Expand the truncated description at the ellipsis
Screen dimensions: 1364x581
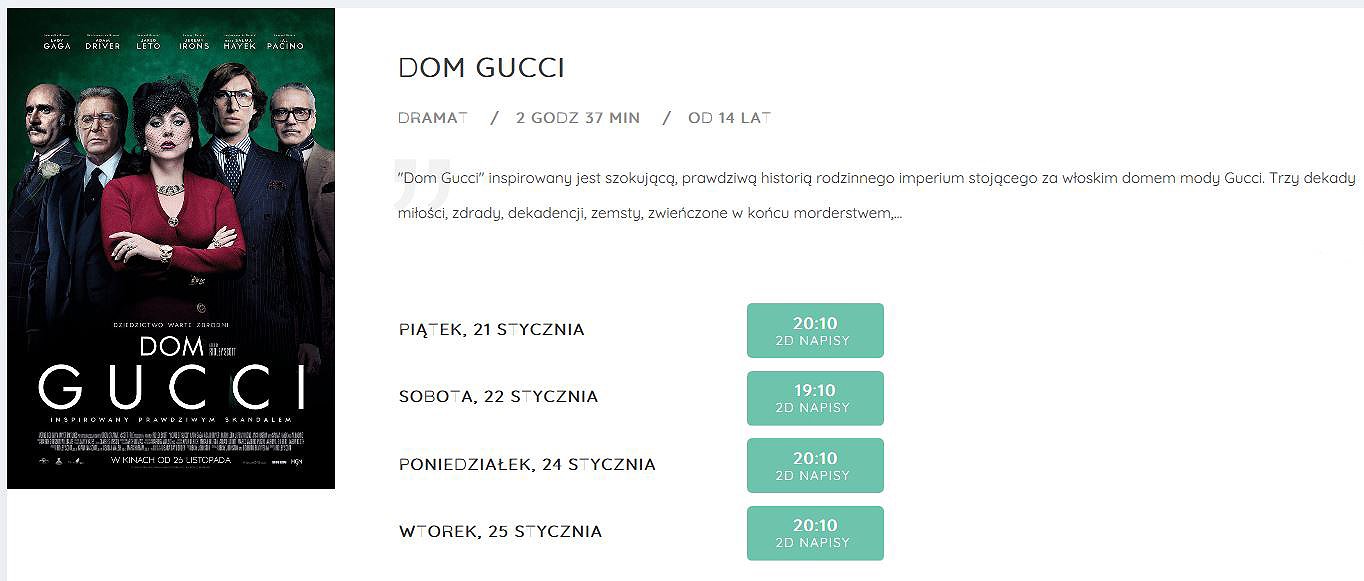(x=897, y=214)
